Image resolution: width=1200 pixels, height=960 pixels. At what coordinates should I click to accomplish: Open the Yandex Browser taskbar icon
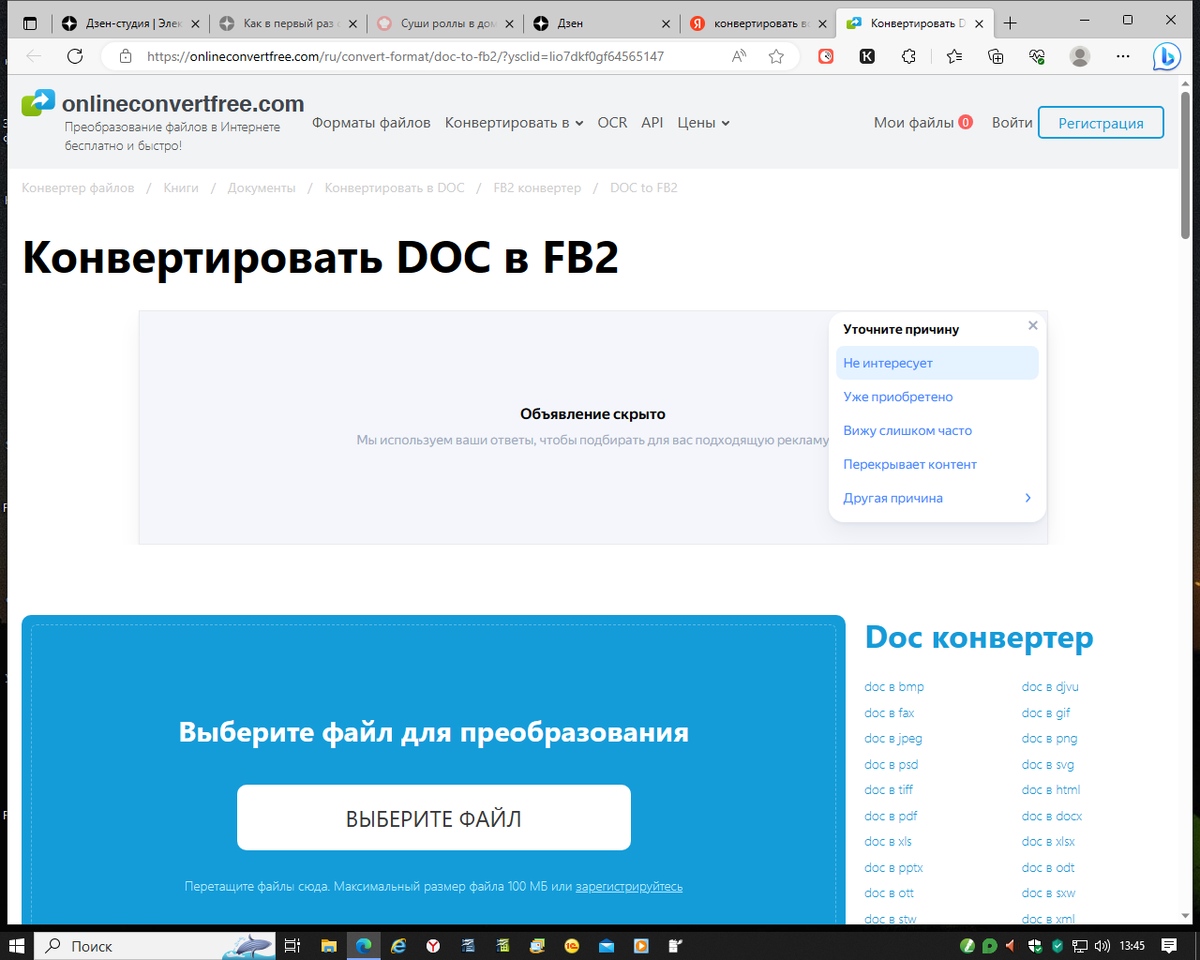(431, 945)
